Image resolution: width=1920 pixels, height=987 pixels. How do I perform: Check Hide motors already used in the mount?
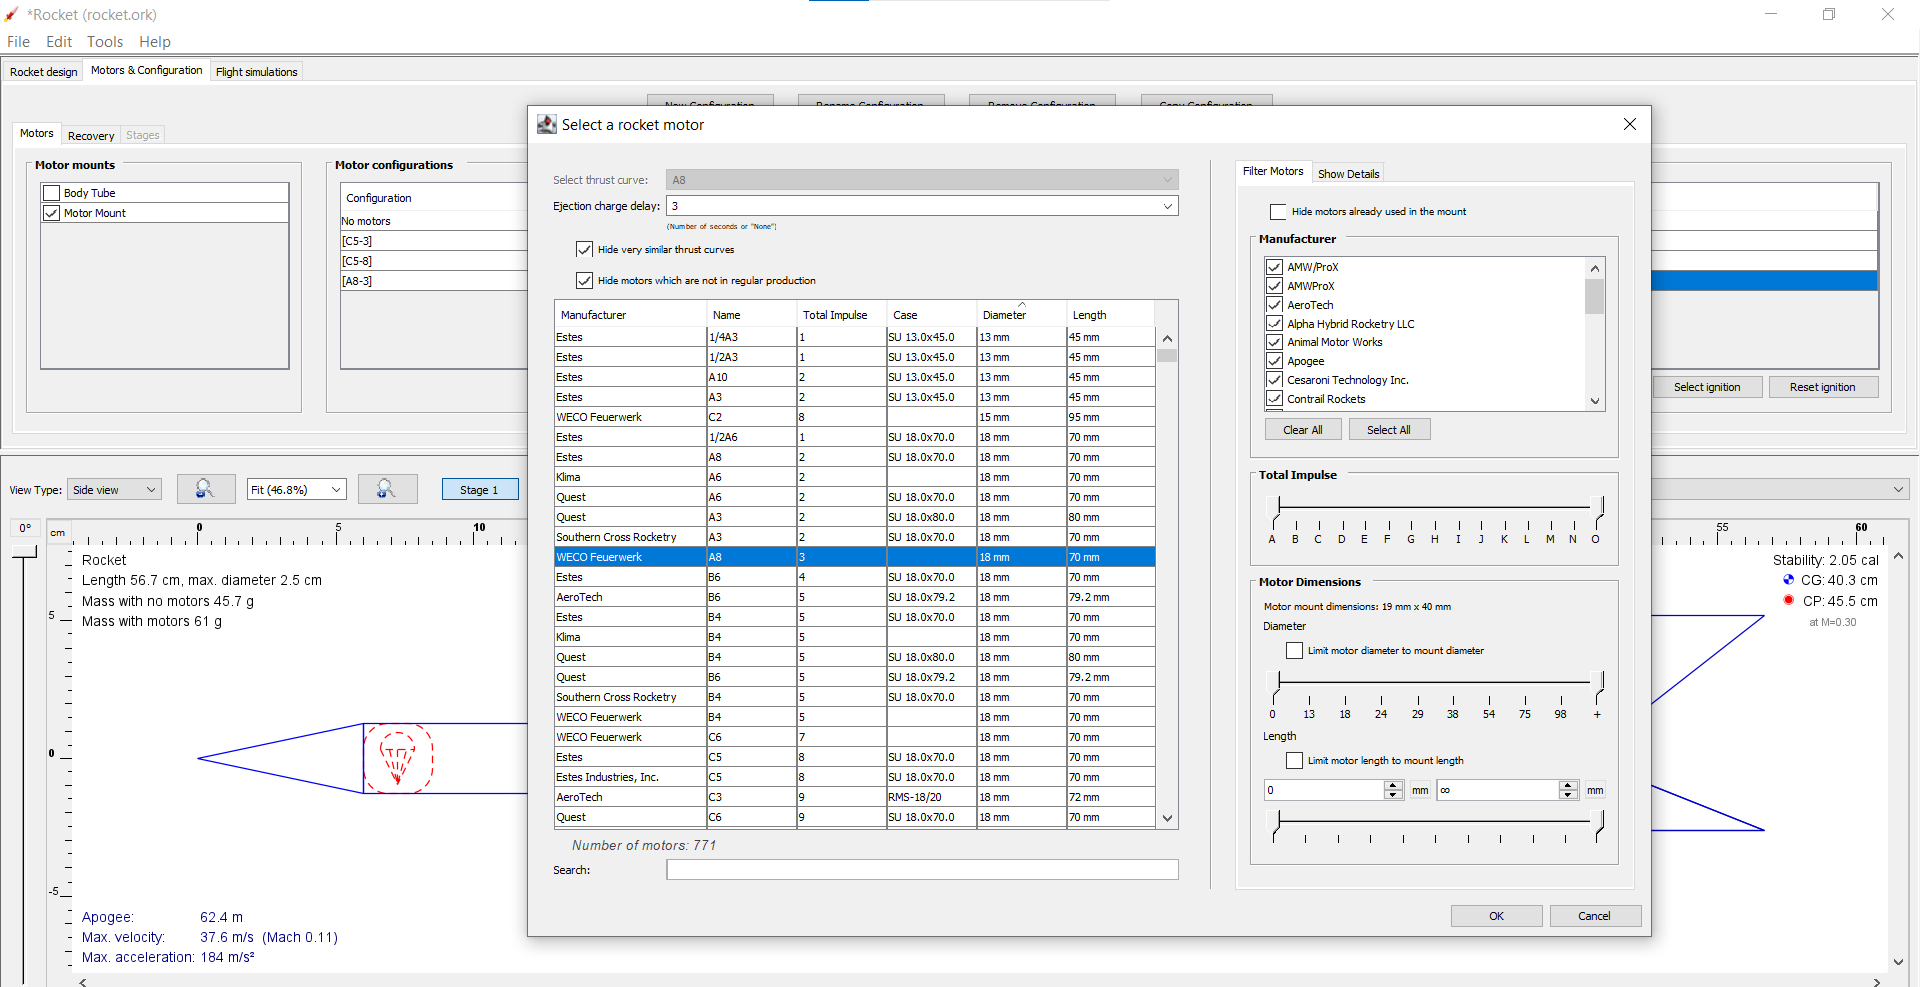click(1277, 211)
